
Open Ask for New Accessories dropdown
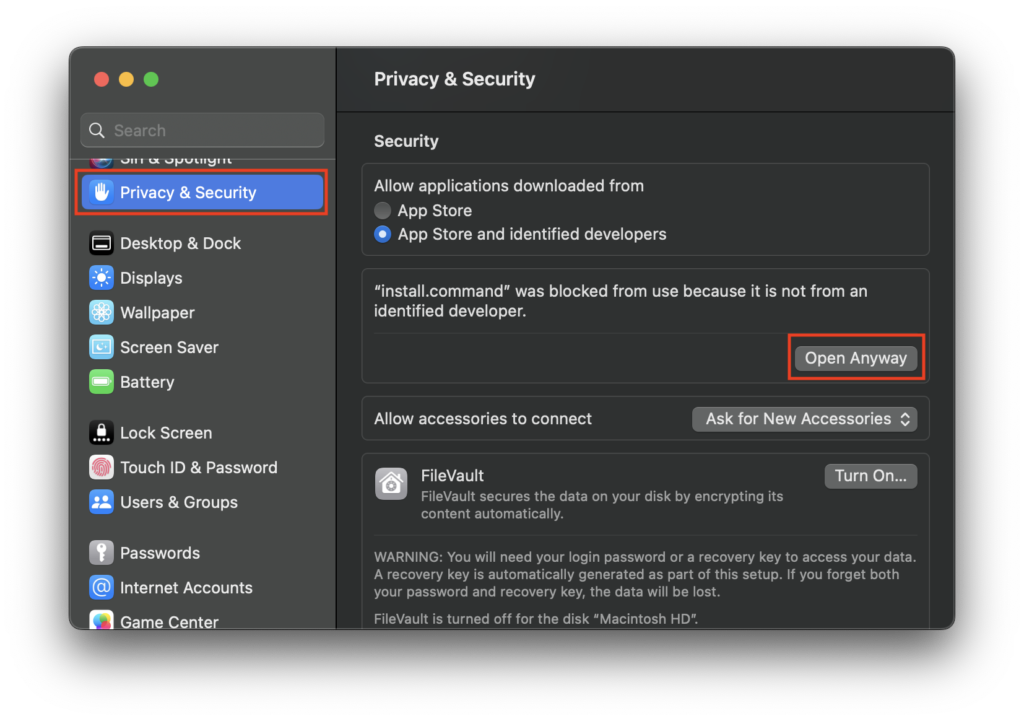click(804, 419)
